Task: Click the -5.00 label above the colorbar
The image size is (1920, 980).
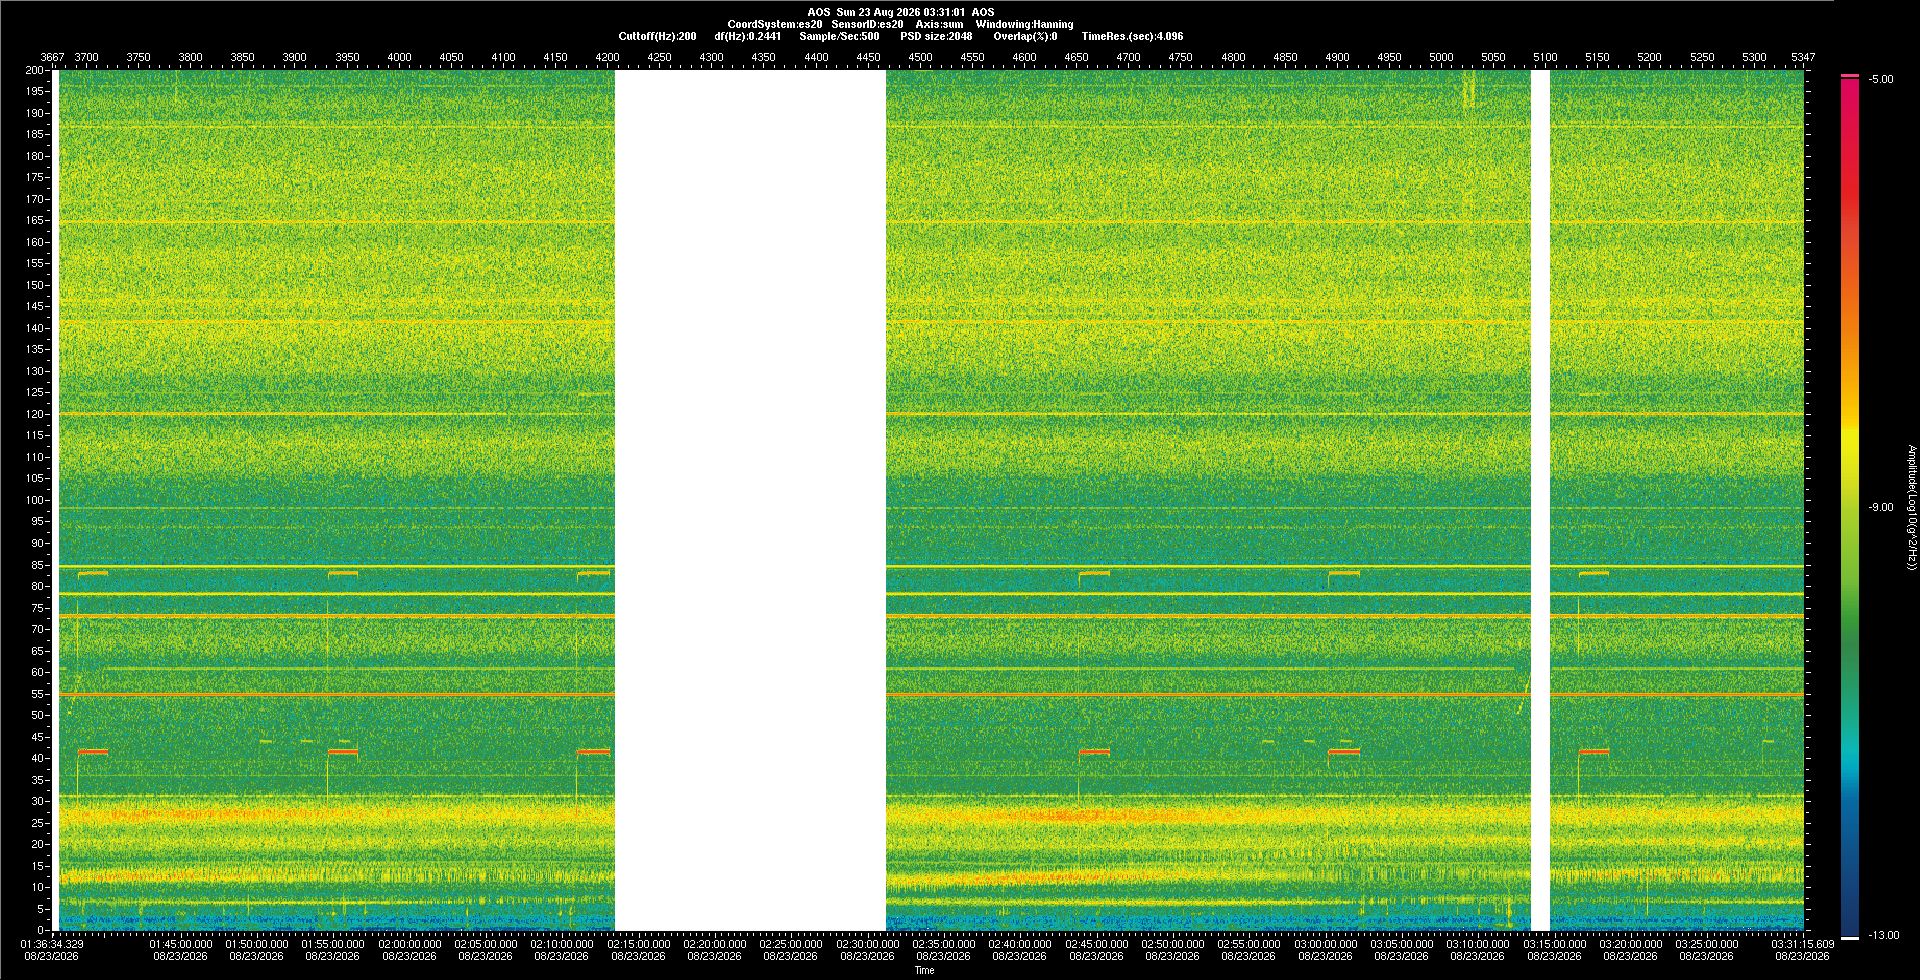Action: [x=1881, y=79]
